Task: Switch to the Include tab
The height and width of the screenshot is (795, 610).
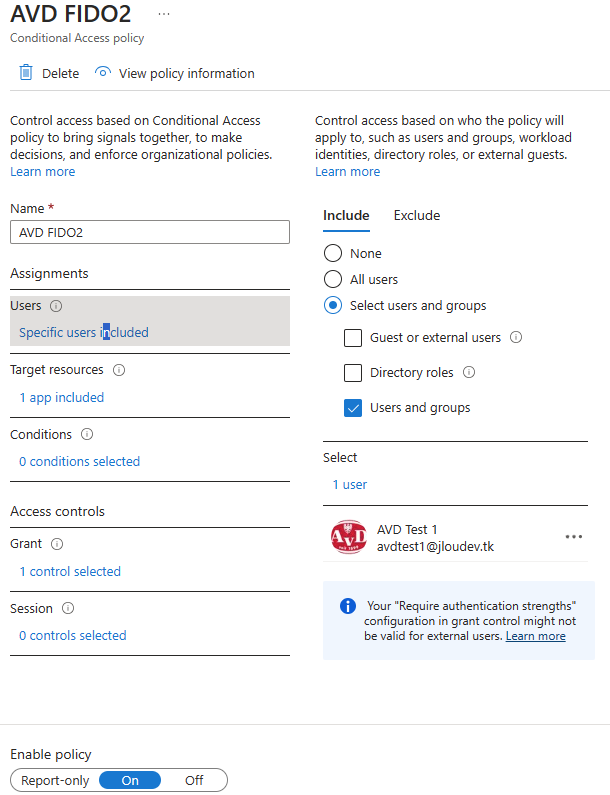Action: (x=346, y=215)
